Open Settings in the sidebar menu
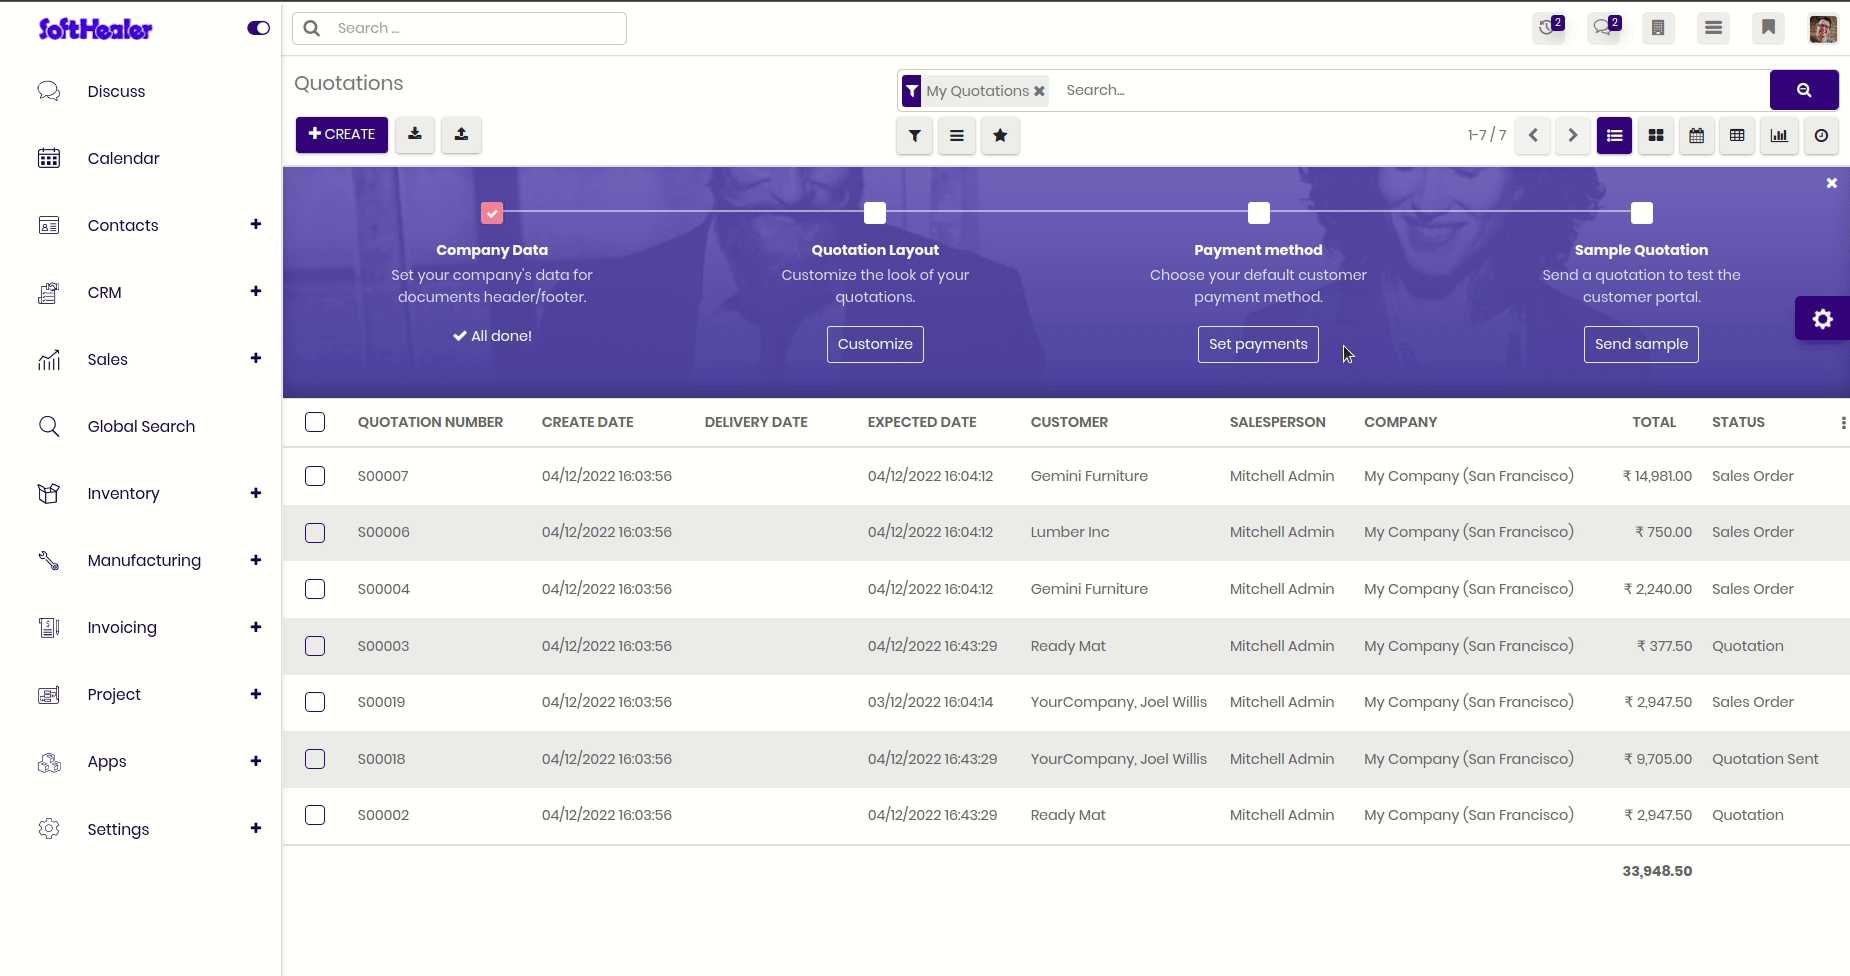The image size is (1850, 976). [118, 829]
